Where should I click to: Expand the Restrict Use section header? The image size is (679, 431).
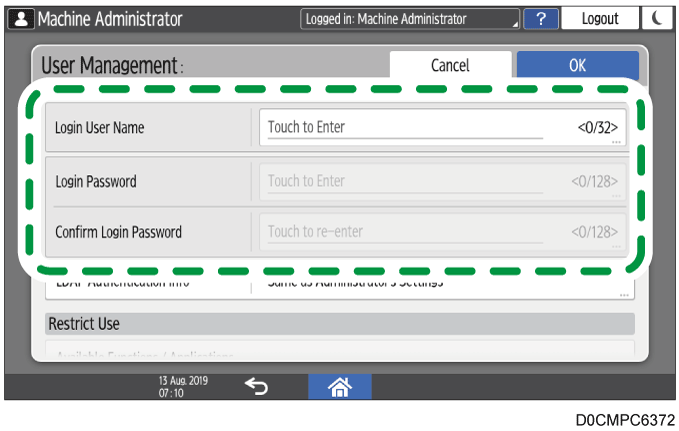click(340, 324)
